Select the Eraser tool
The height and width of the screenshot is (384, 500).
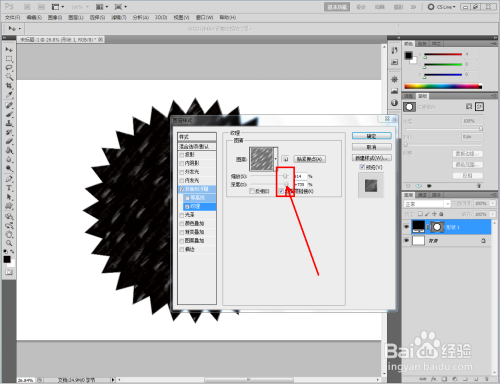click(x=9, y=141)
